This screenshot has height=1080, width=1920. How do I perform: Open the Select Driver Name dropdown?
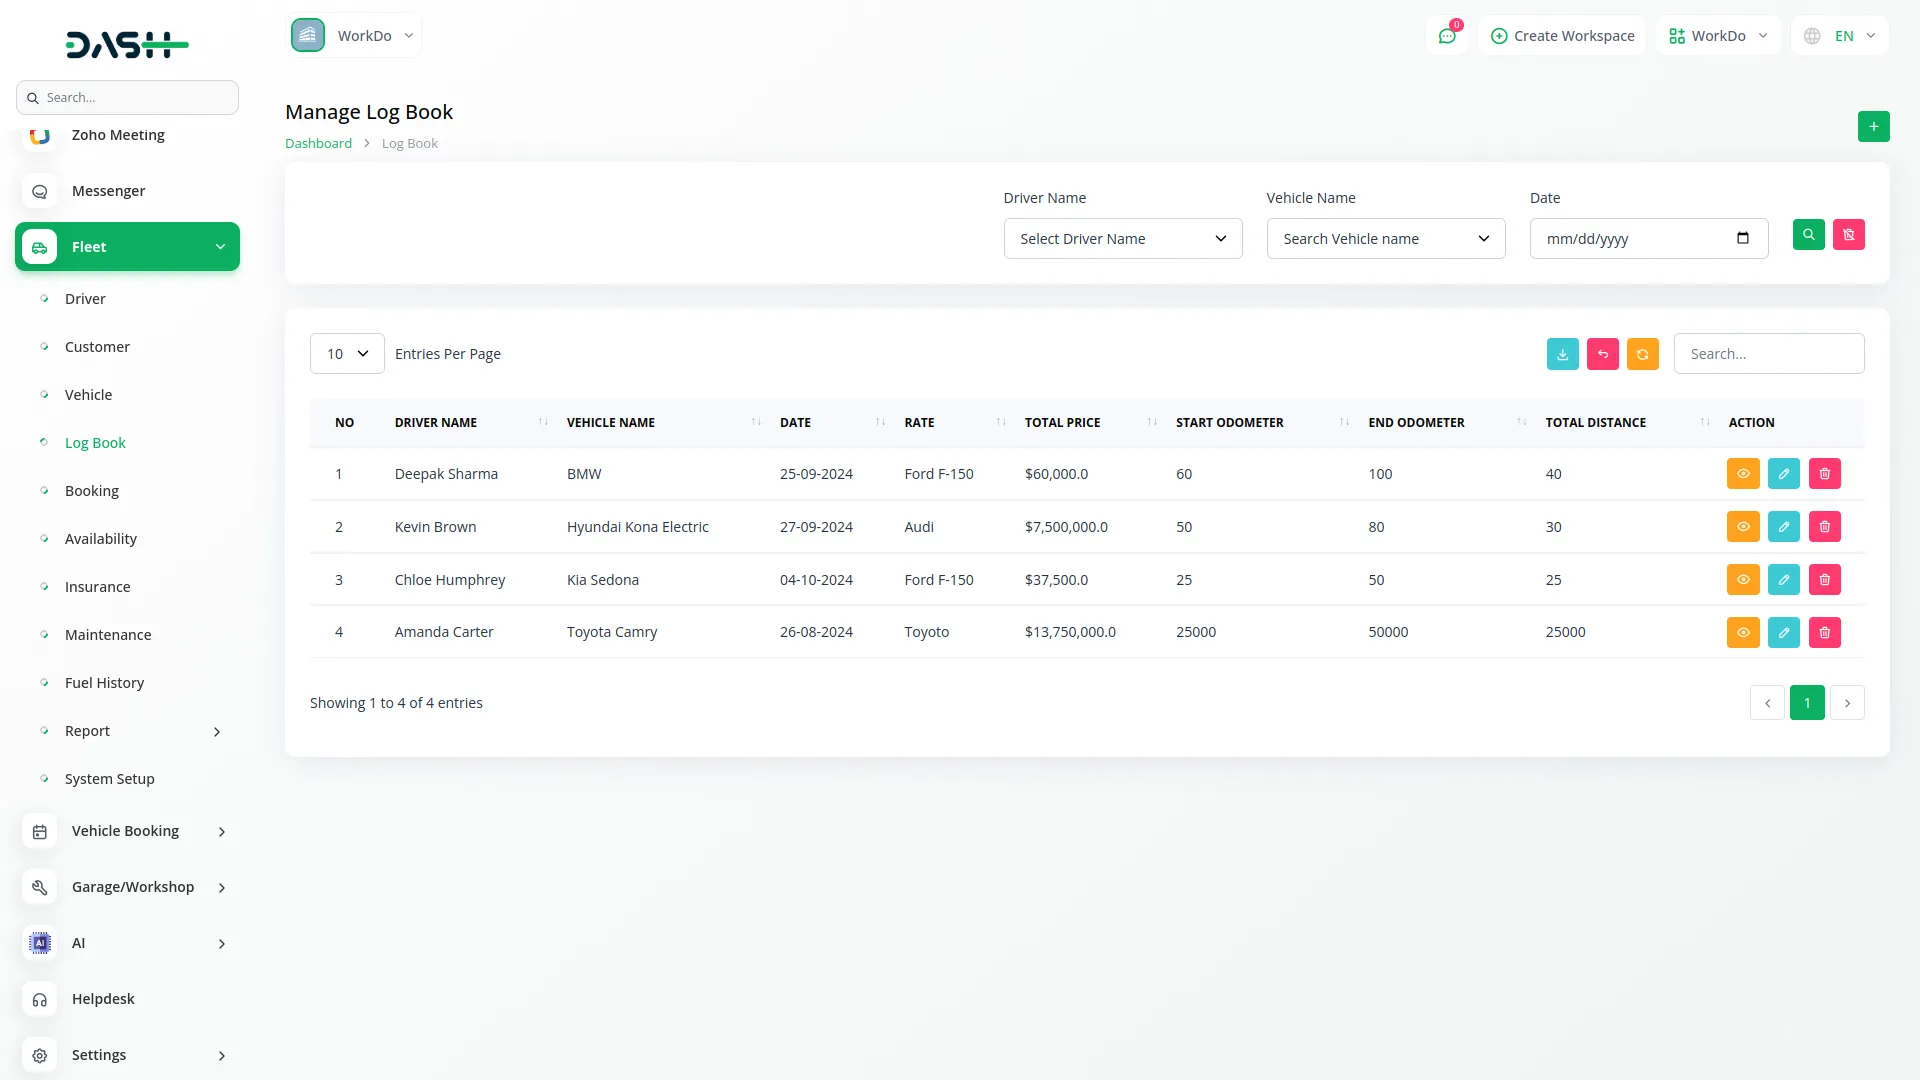coord(1122,239)
